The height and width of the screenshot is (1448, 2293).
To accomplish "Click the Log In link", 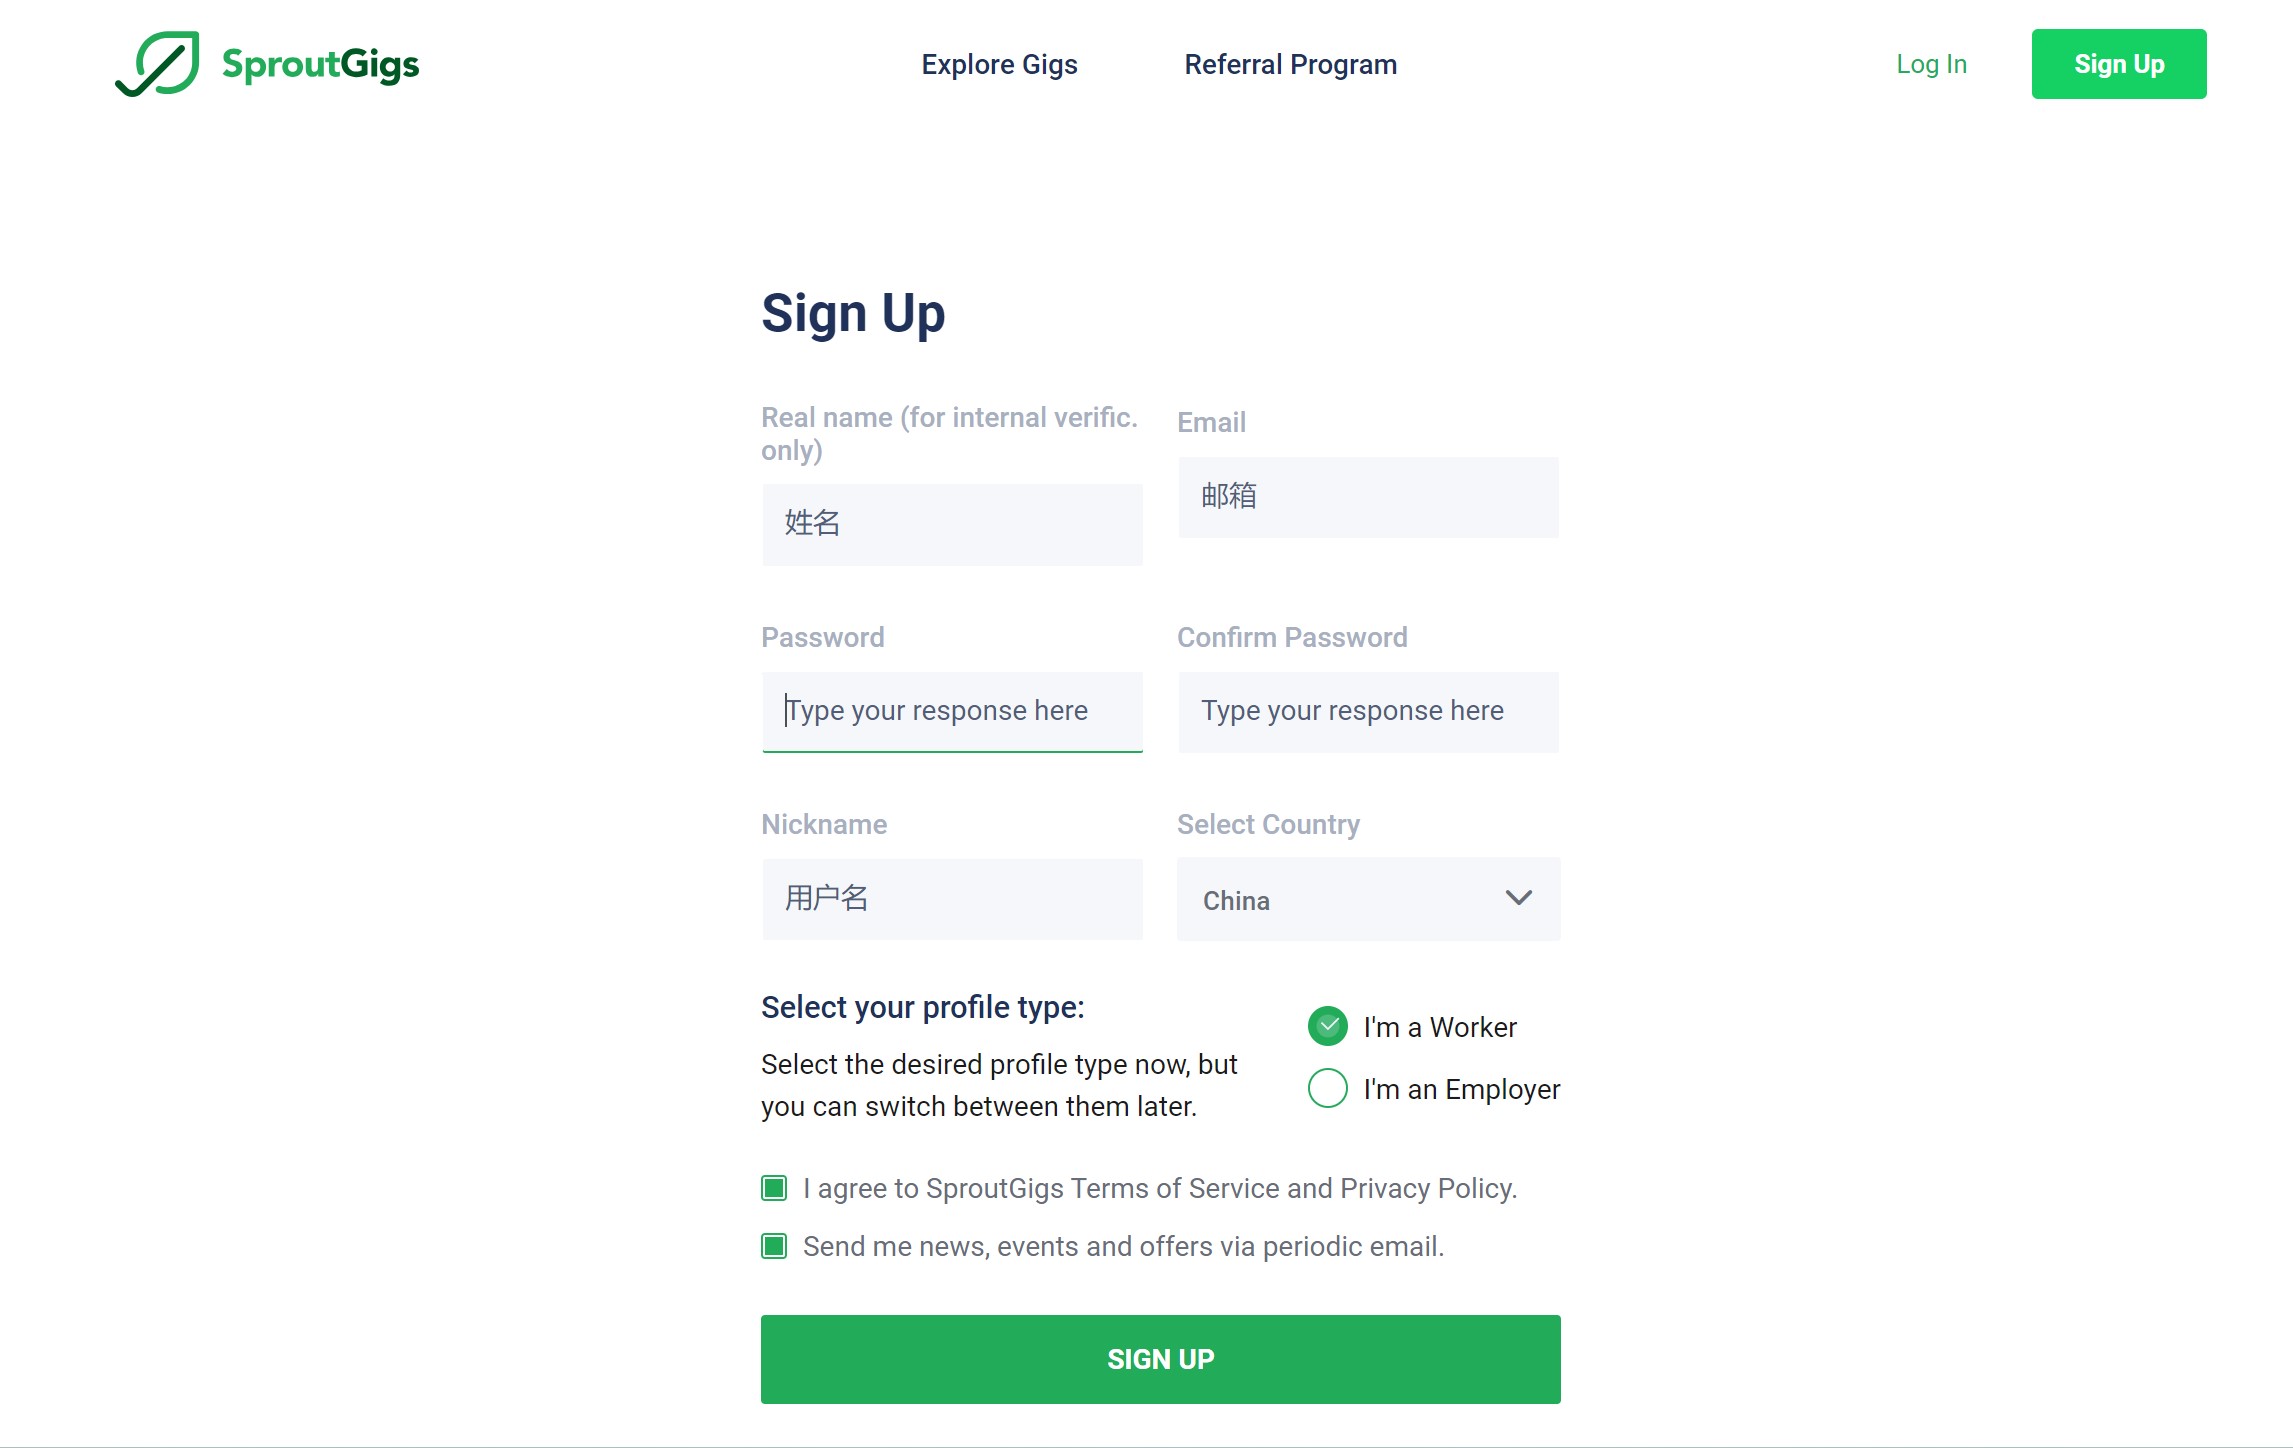I will pos(1931,65).
